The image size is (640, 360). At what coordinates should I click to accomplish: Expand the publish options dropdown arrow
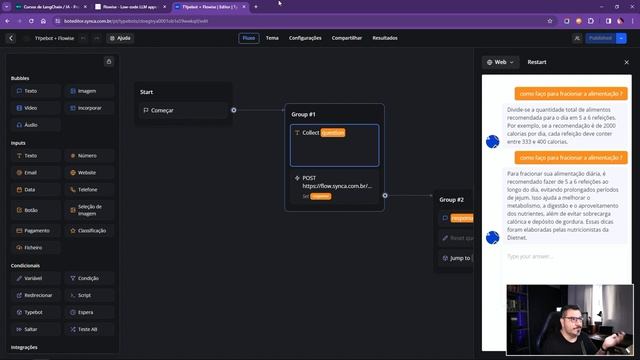point(621,38)
